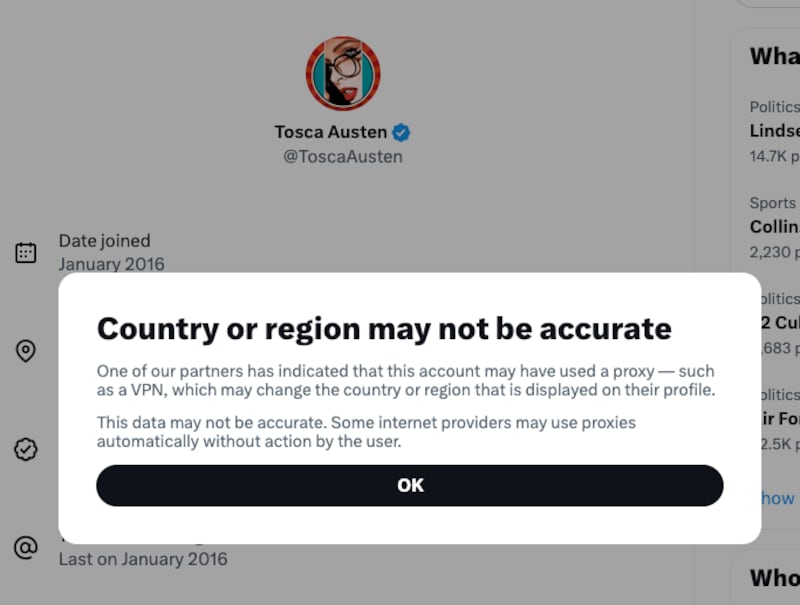Click the Who to follow heading
Image resolution: width=800 pixels, height=605 pixels.
(774, 578)
